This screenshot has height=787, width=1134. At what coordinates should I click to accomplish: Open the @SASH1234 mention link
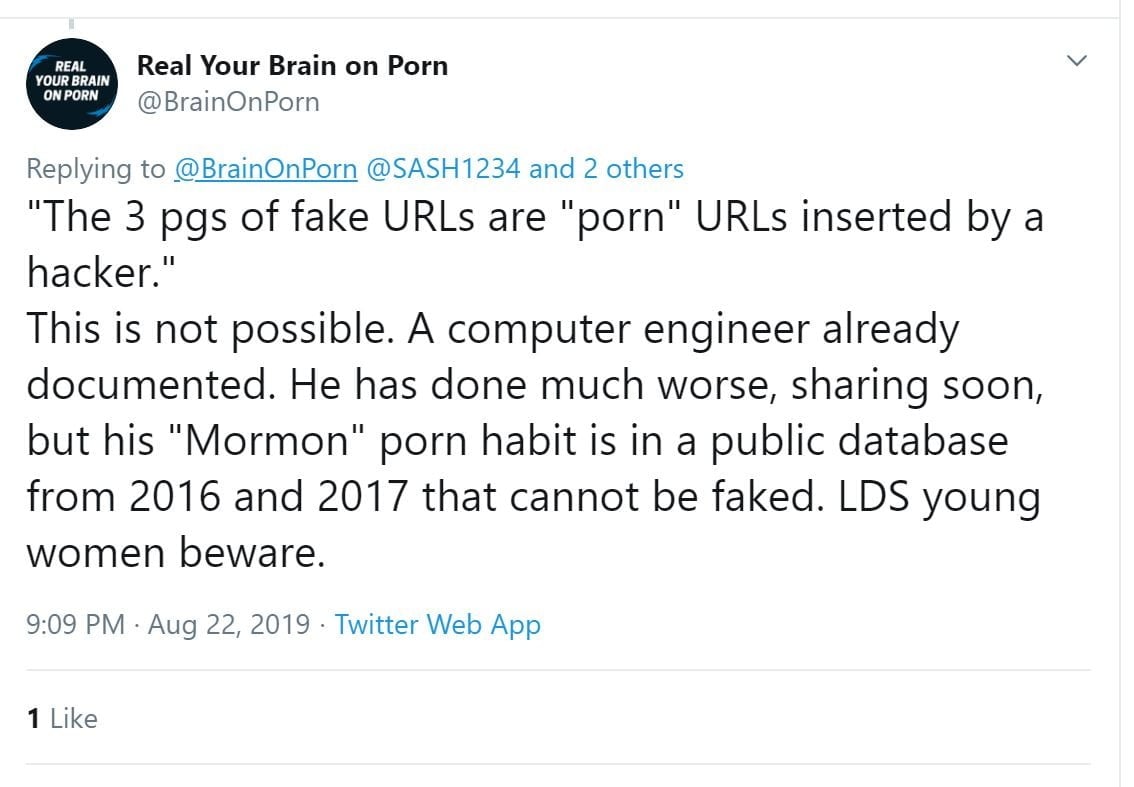coord(442,168)
